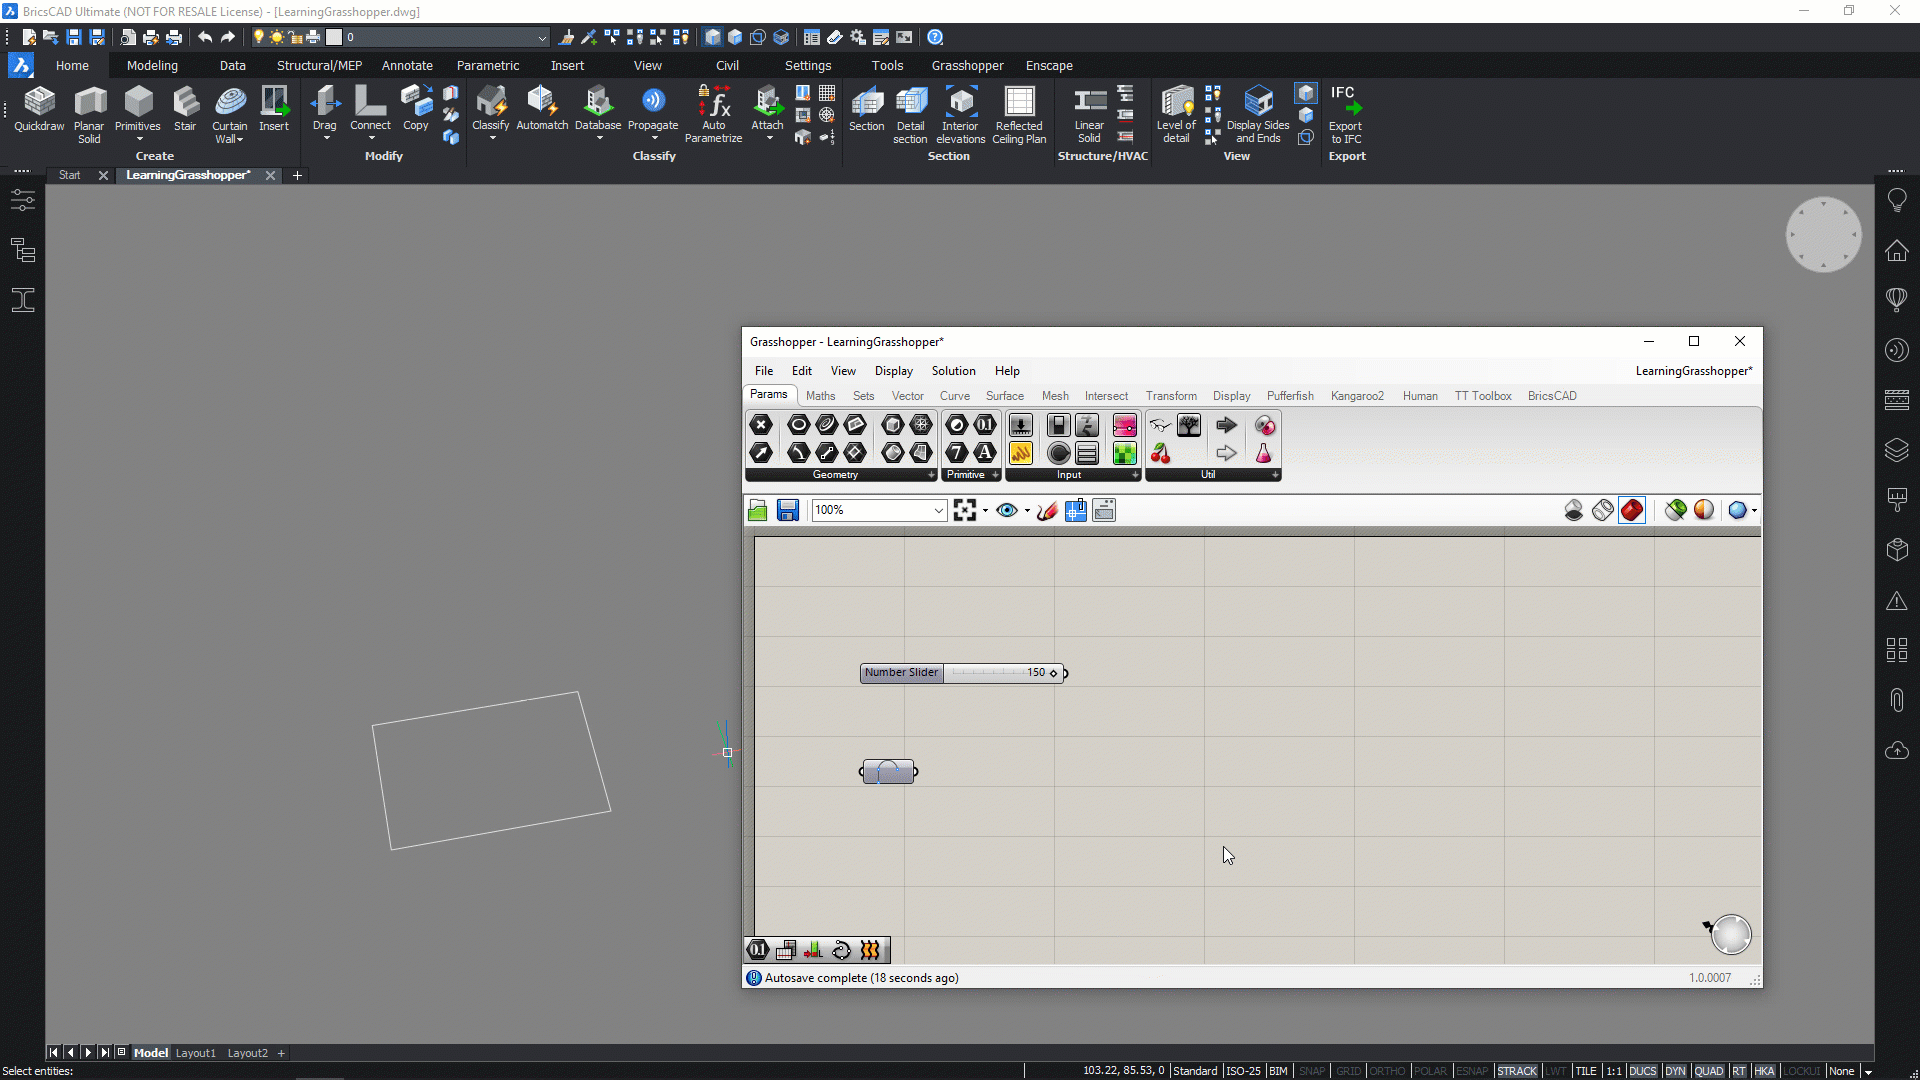This screenshot has width=1920, height=1080.
Task: Open the Solution menu in Grasshopper
Action: pyautogui.click(x=953, y=370)
